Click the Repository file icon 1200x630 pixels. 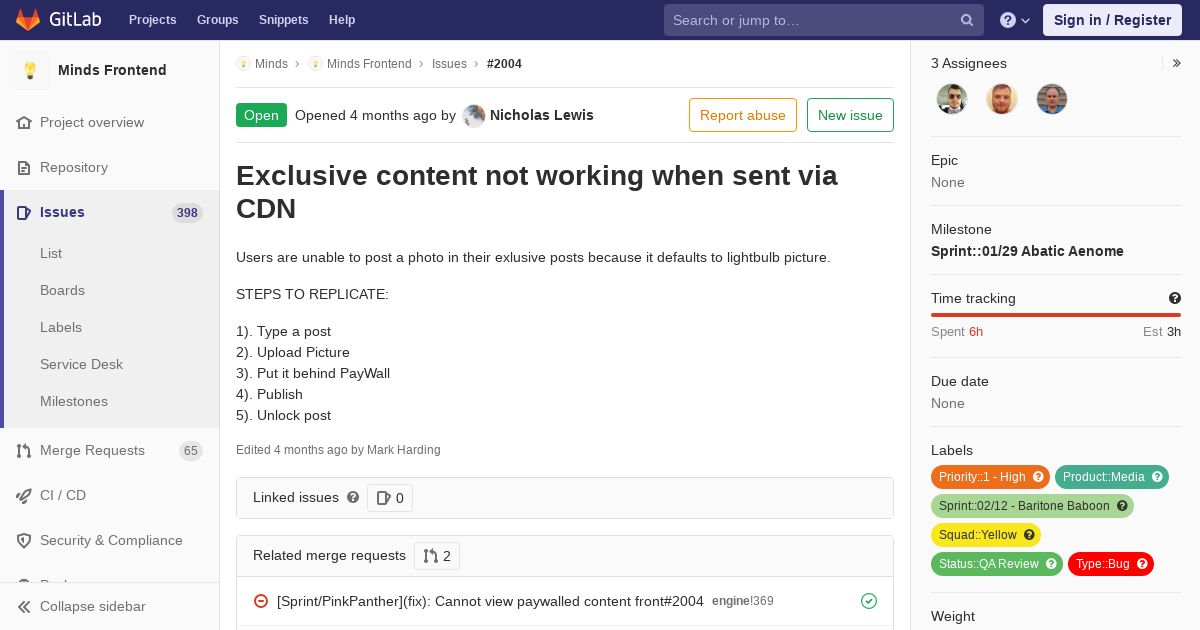tap(24, 168)
